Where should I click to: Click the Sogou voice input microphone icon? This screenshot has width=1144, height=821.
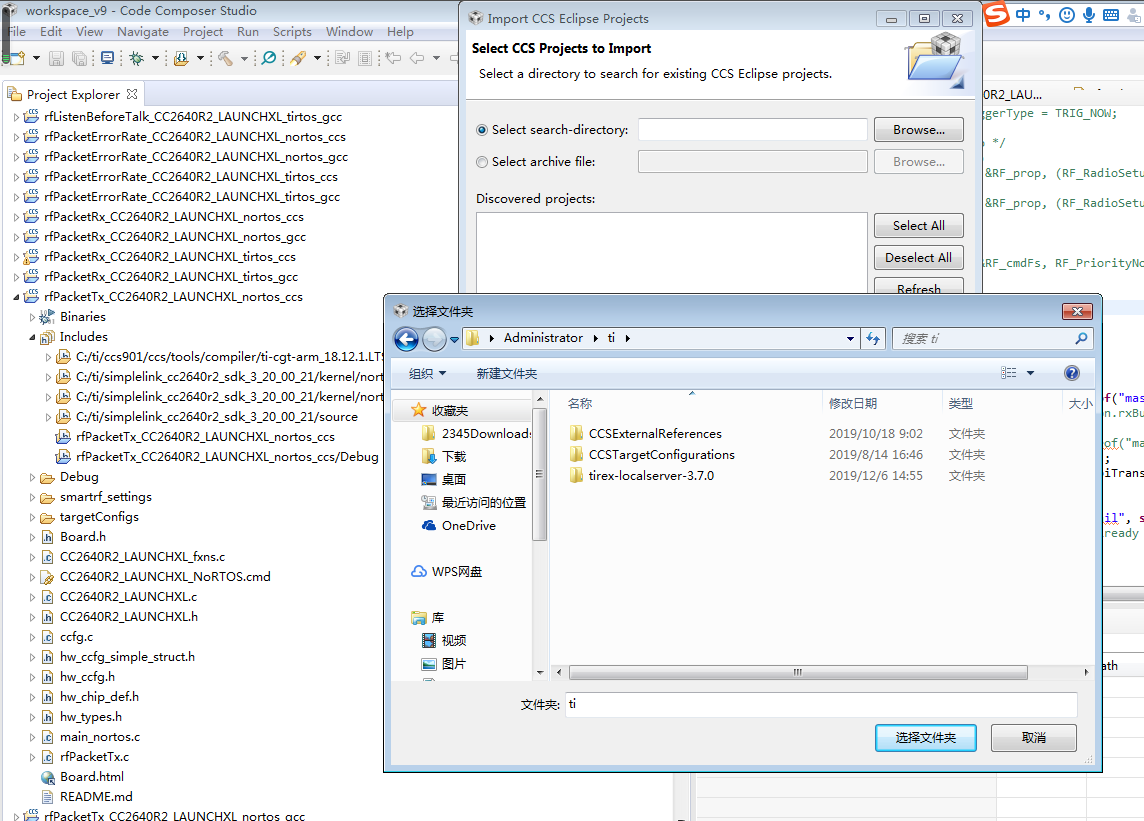tap(1089, 15)
